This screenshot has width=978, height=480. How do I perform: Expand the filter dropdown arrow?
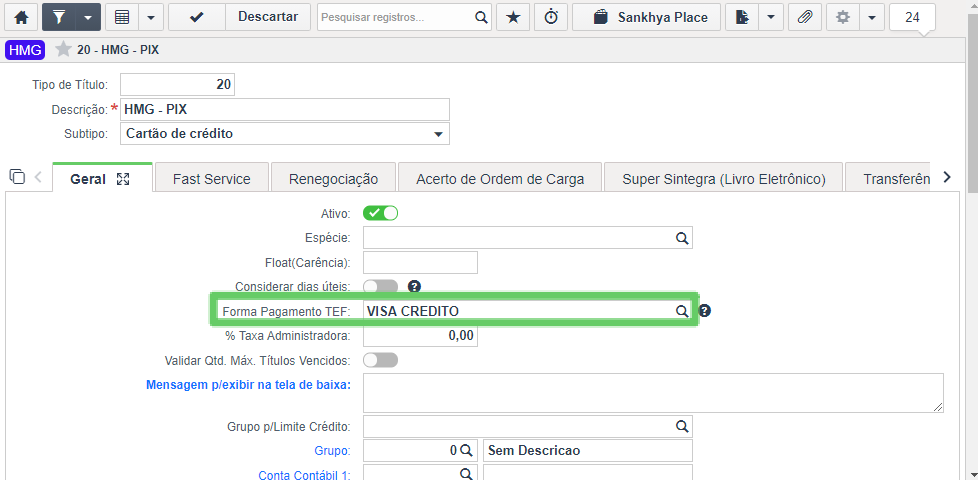88,17
